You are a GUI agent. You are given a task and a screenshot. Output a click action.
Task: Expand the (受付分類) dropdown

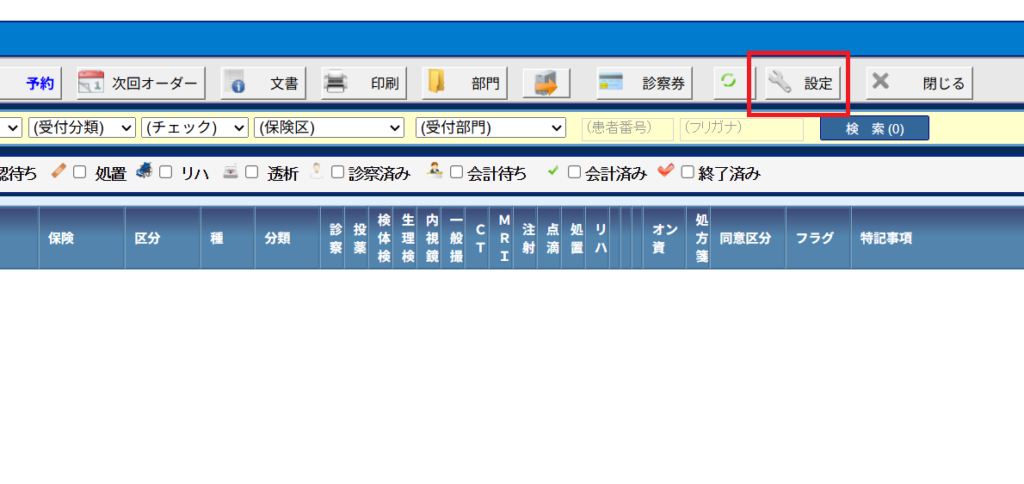[x=82, y=128]
